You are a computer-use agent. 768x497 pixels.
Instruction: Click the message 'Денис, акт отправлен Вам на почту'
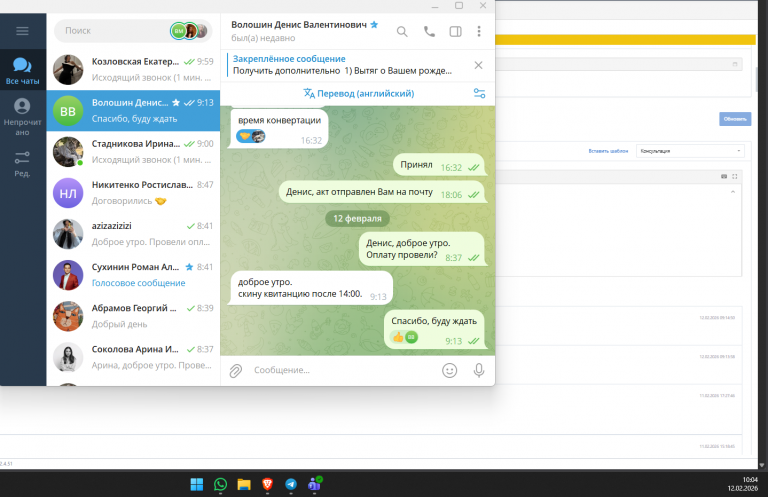click(x=382, y=192)
